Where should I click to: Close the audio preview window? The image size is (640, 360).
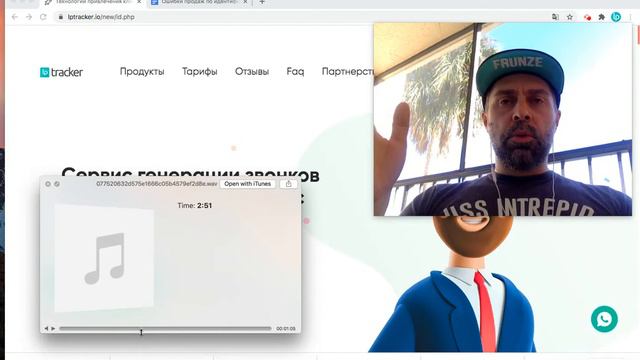point(48,184)
